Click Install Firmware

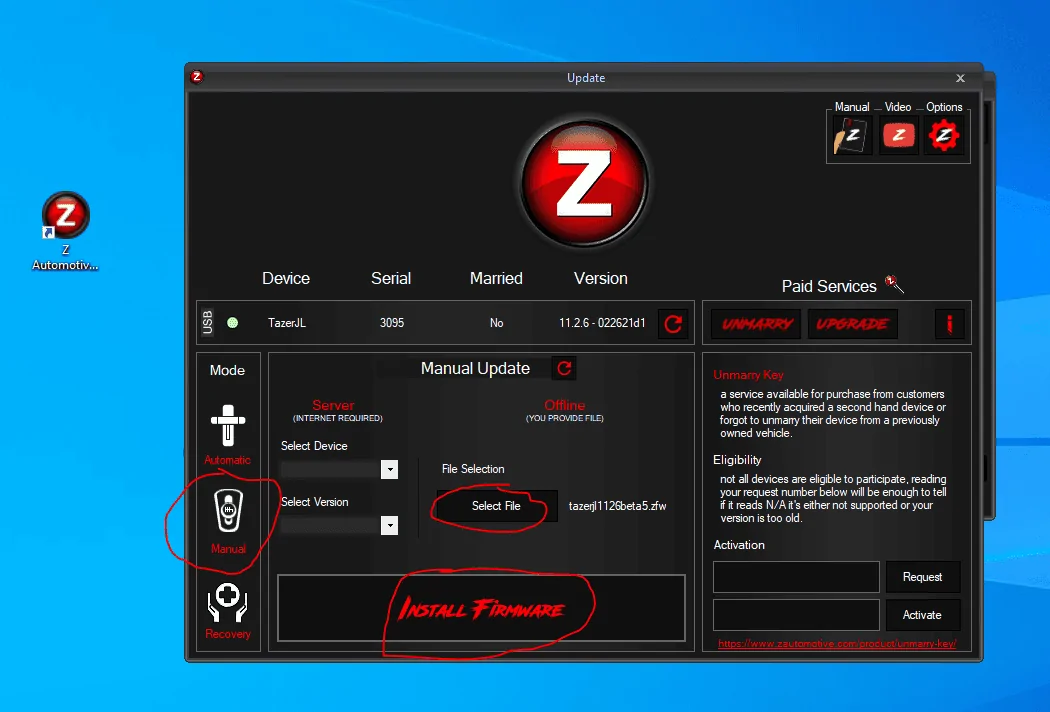point(481,608)
